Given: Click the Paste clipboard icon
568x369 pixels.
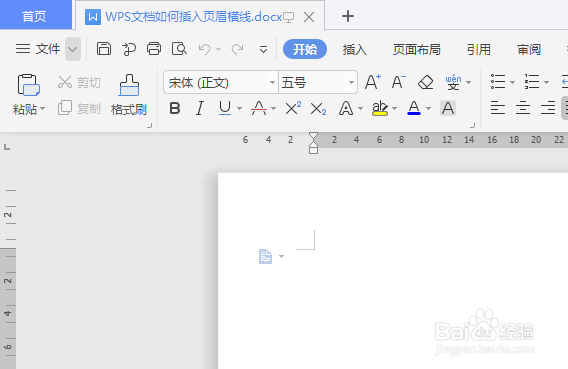Looking at the screenshot, I should pos(29,85).
